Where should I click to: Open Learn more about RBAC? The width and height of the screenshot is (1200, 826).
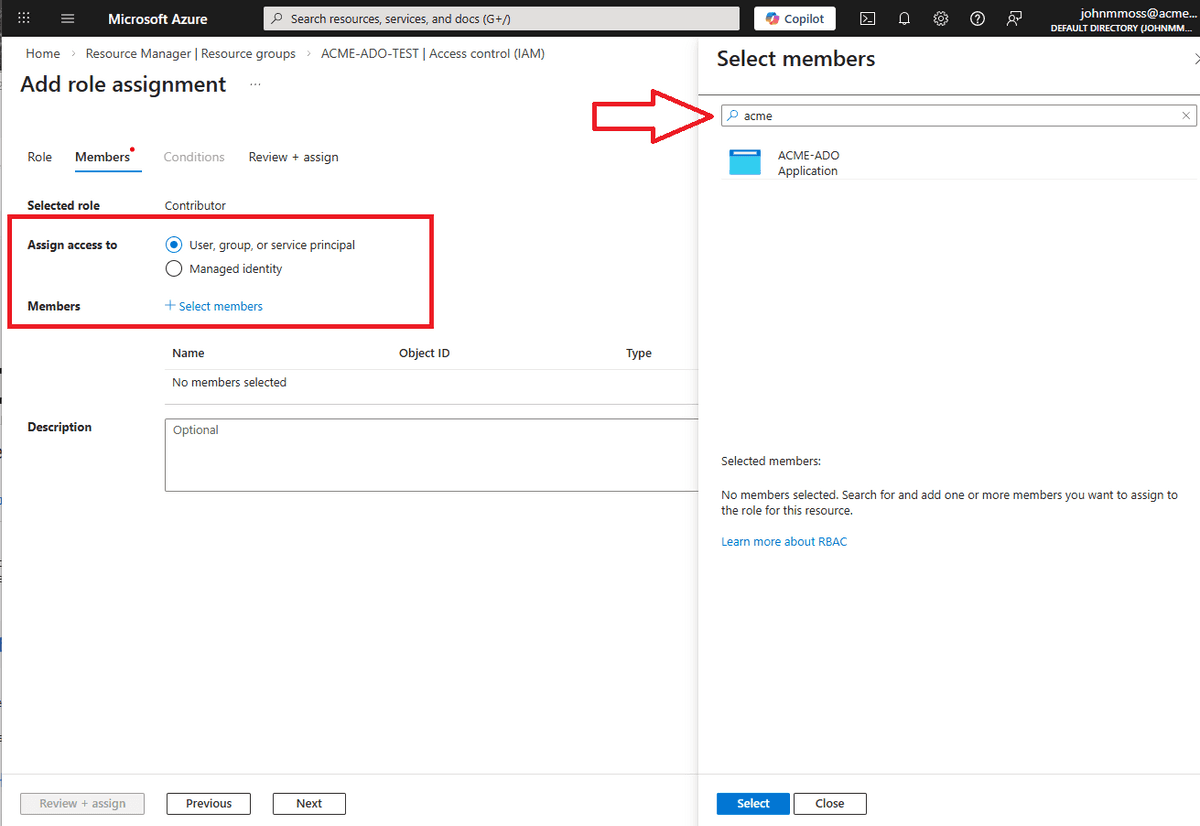tap(784, 541)
